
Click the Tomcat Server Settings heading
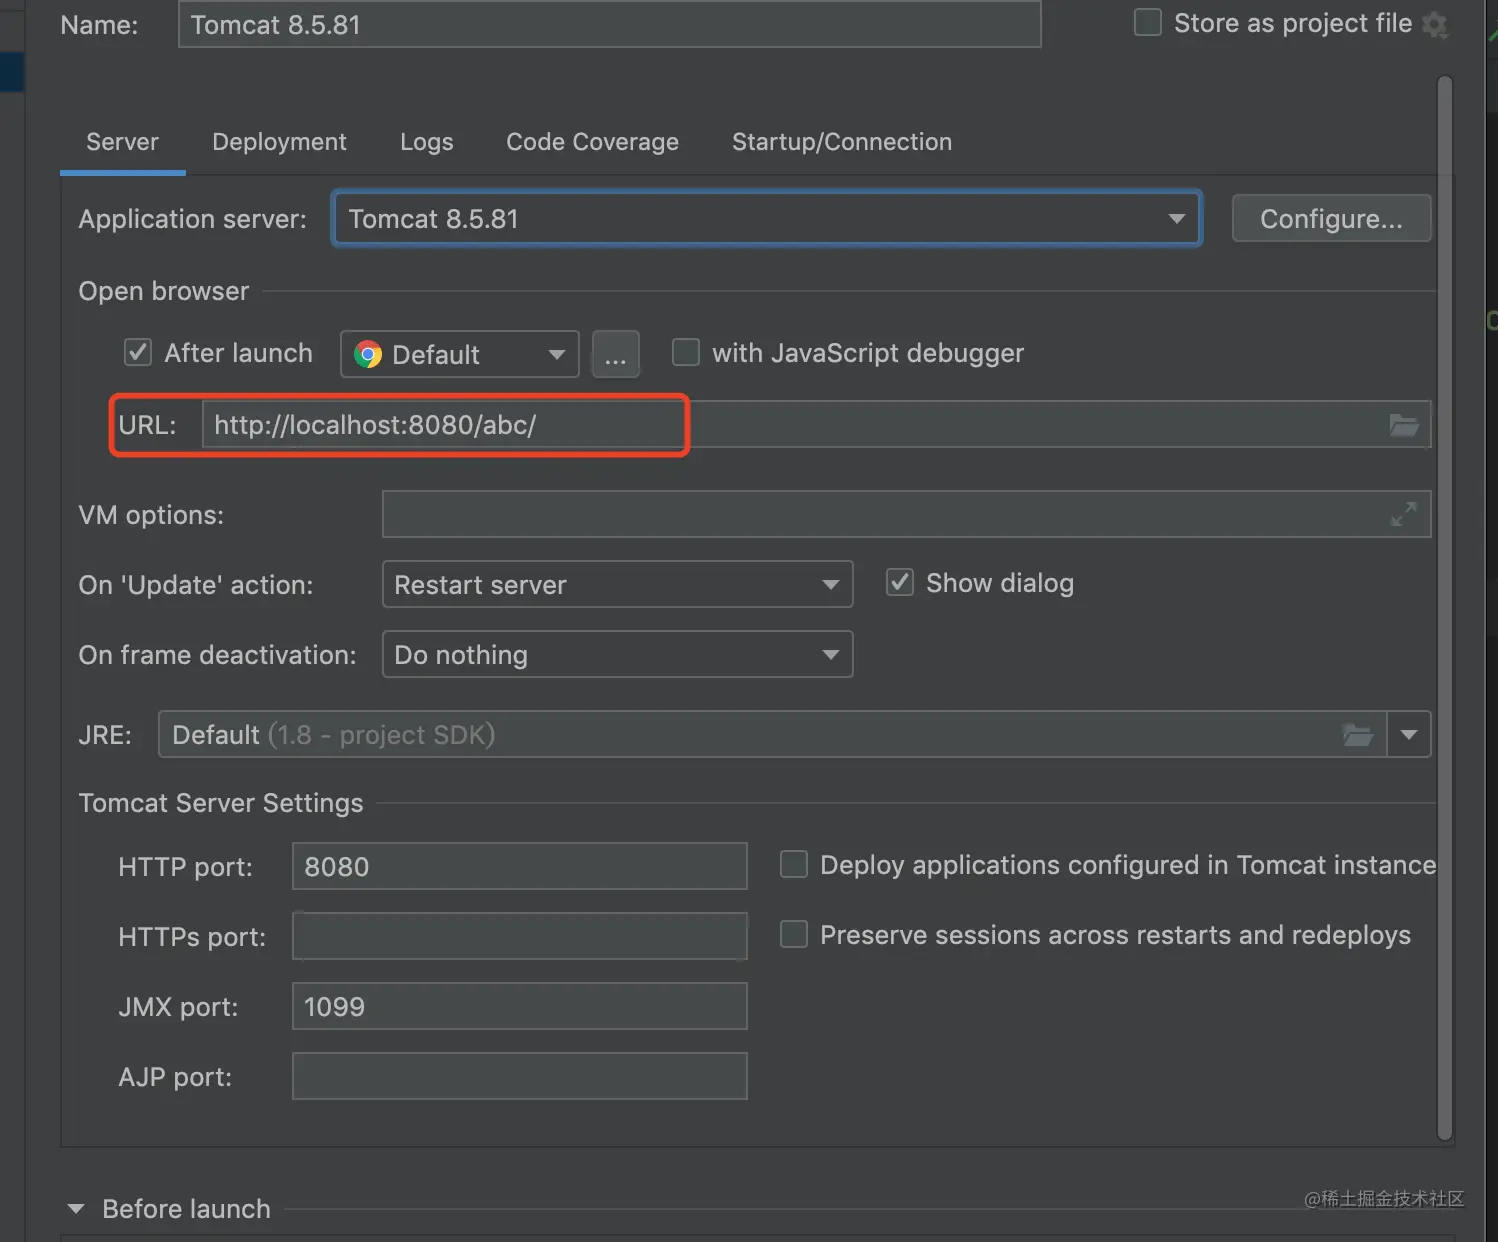[221, 803]
